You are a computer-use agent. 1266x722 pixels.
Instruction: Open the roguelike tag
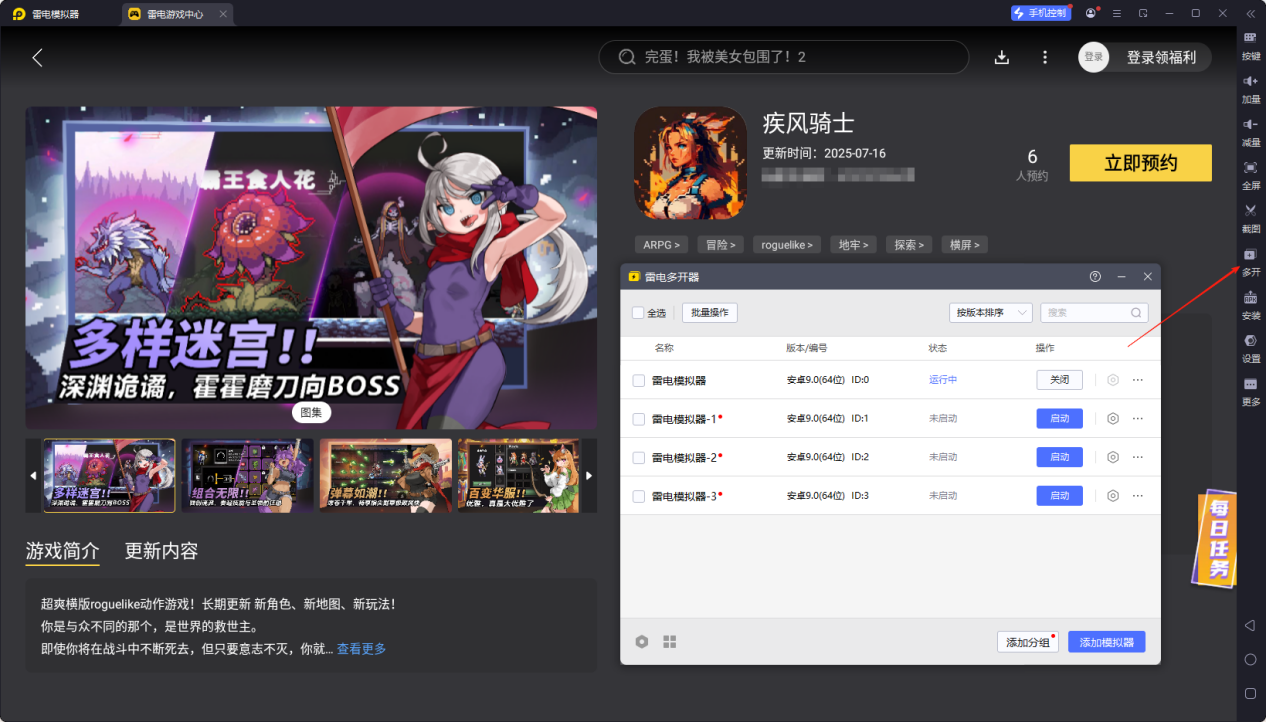(x=788, y=244)
